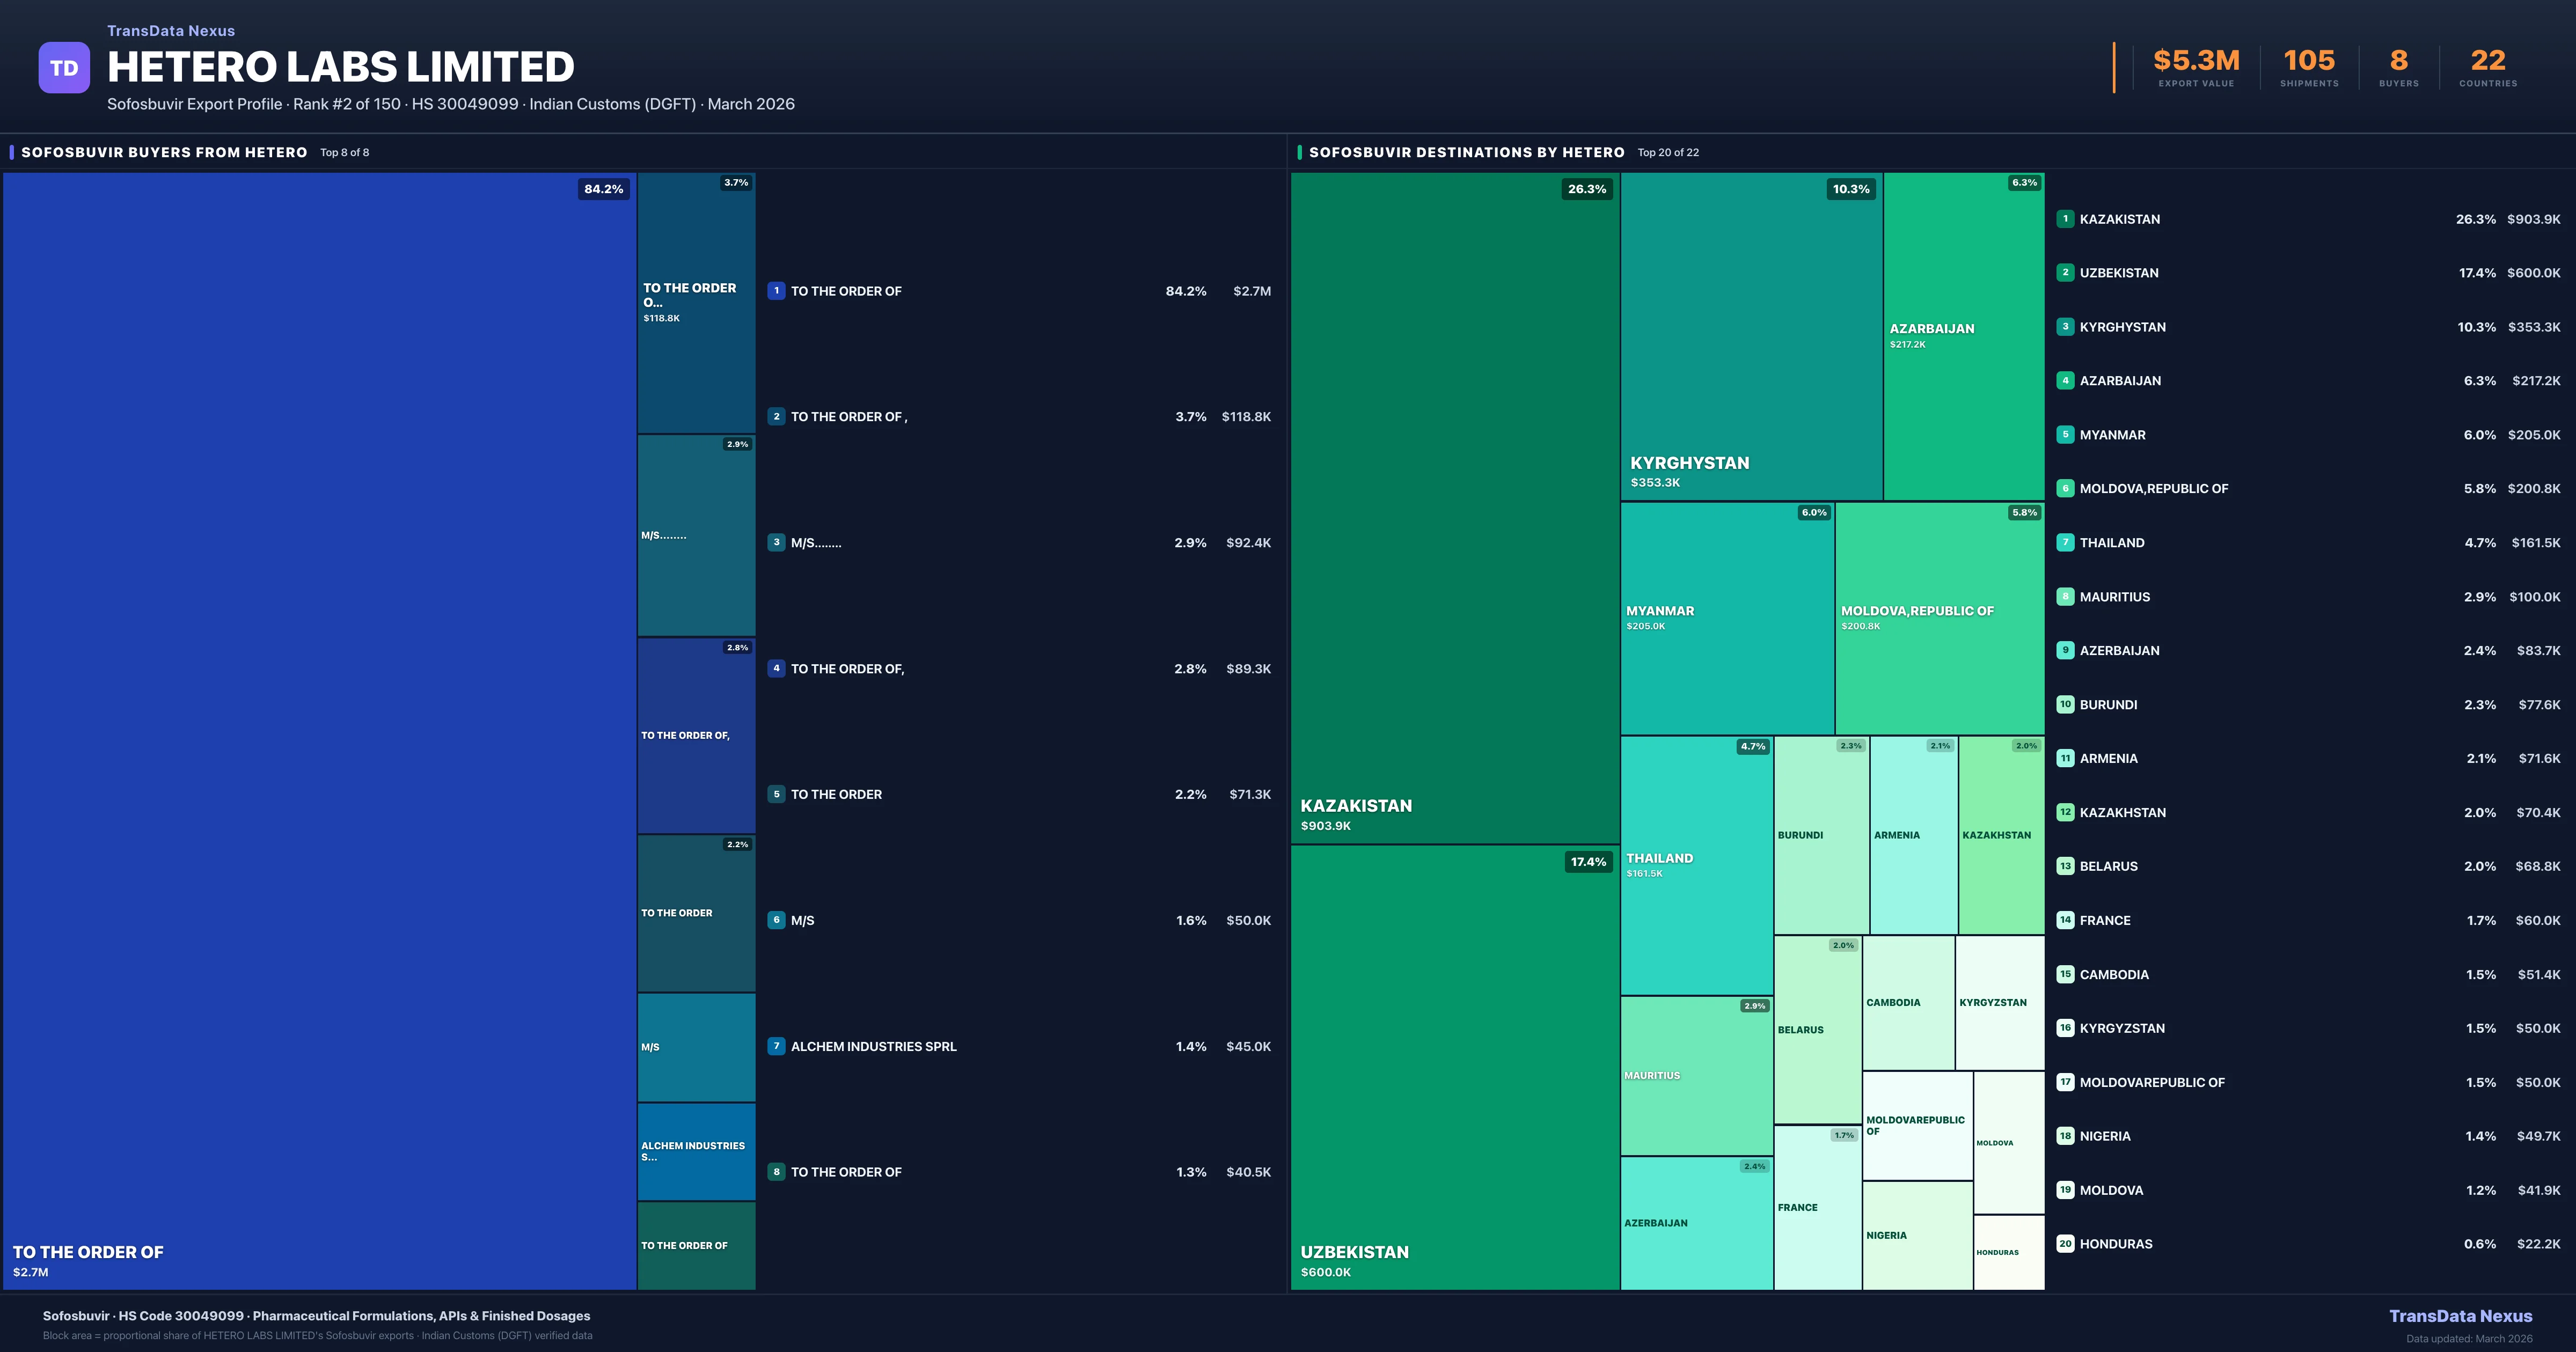2576x1352 pixels.
Task: Click rank badge 1 next to KAZAKISTAN
Action: 2065,219
